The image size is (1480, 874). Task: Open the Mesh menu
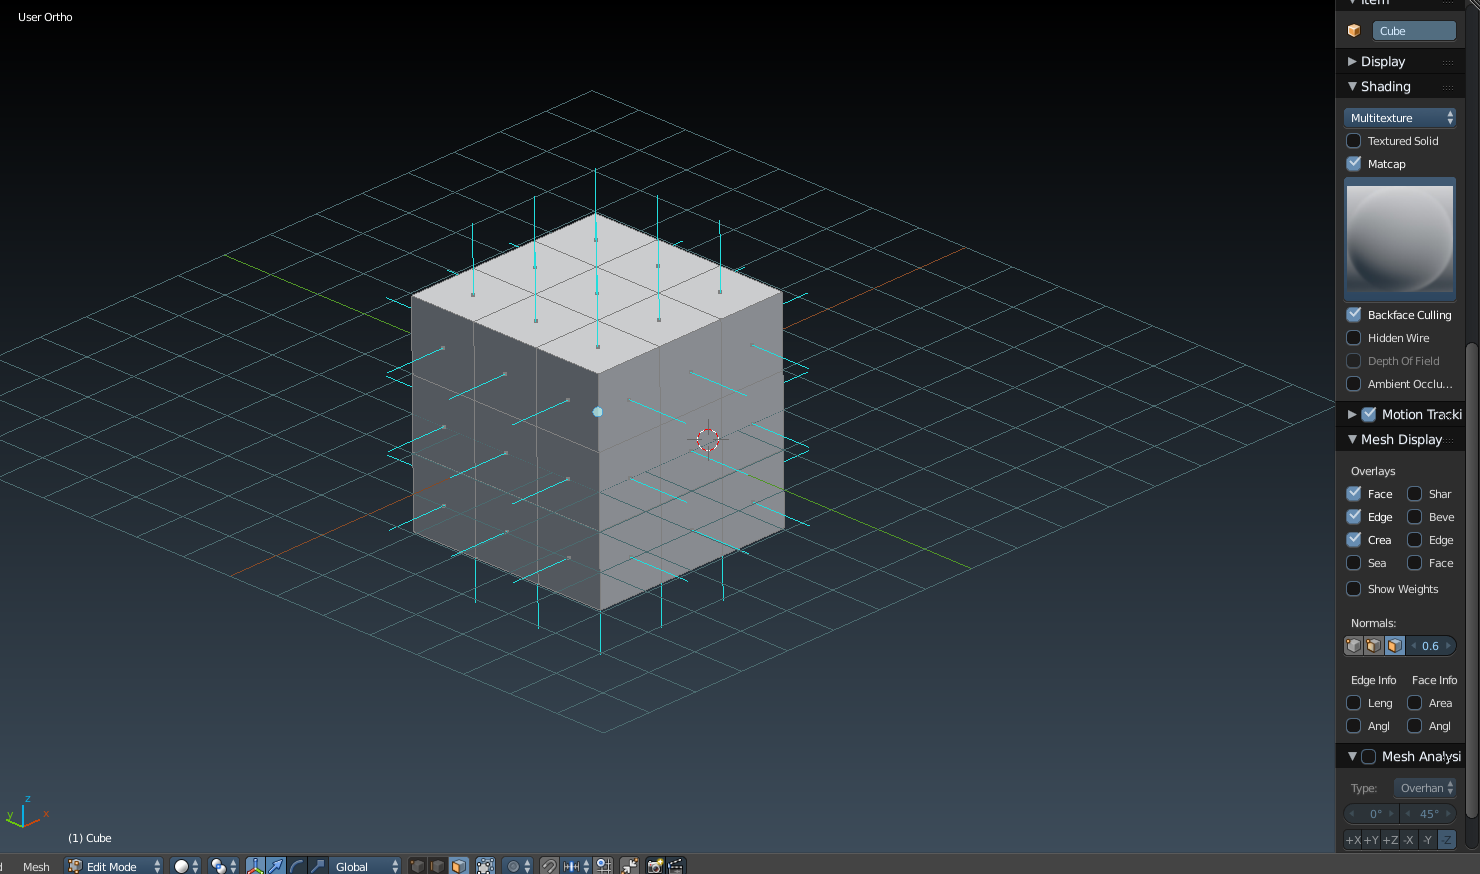point(36,866)
